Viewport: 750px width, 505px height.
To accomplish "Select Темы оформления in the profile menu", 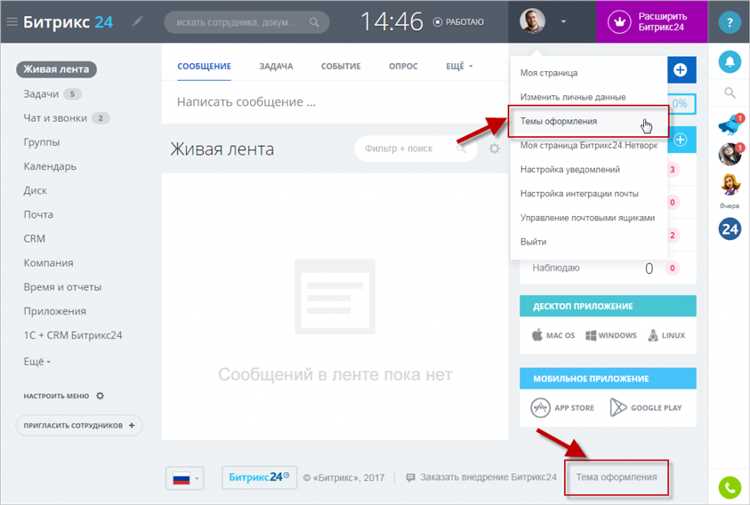I will [x=589, y=121].
